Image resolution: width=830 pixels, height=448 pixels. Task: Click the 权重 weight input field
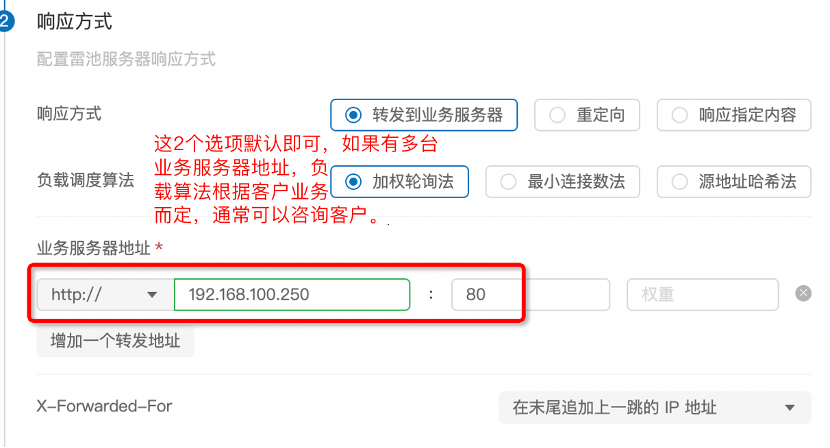coord(702,294)
